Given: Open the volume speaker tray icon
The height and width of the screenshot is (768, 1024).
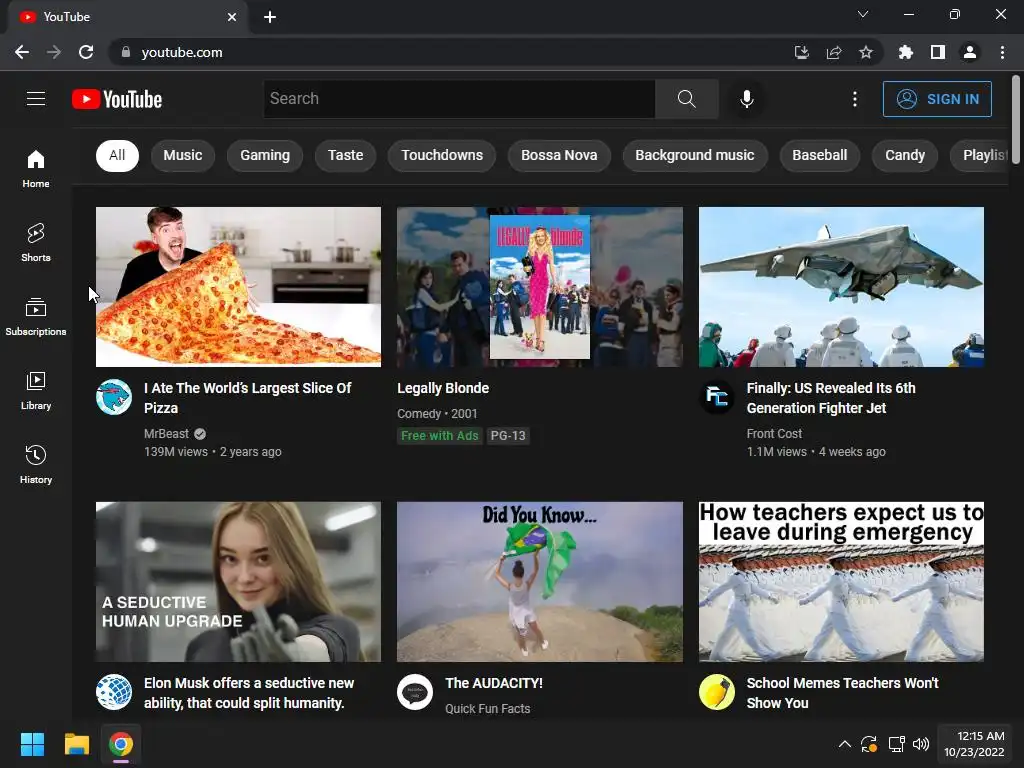Looking at the screenshot, I should pos(921,744).
